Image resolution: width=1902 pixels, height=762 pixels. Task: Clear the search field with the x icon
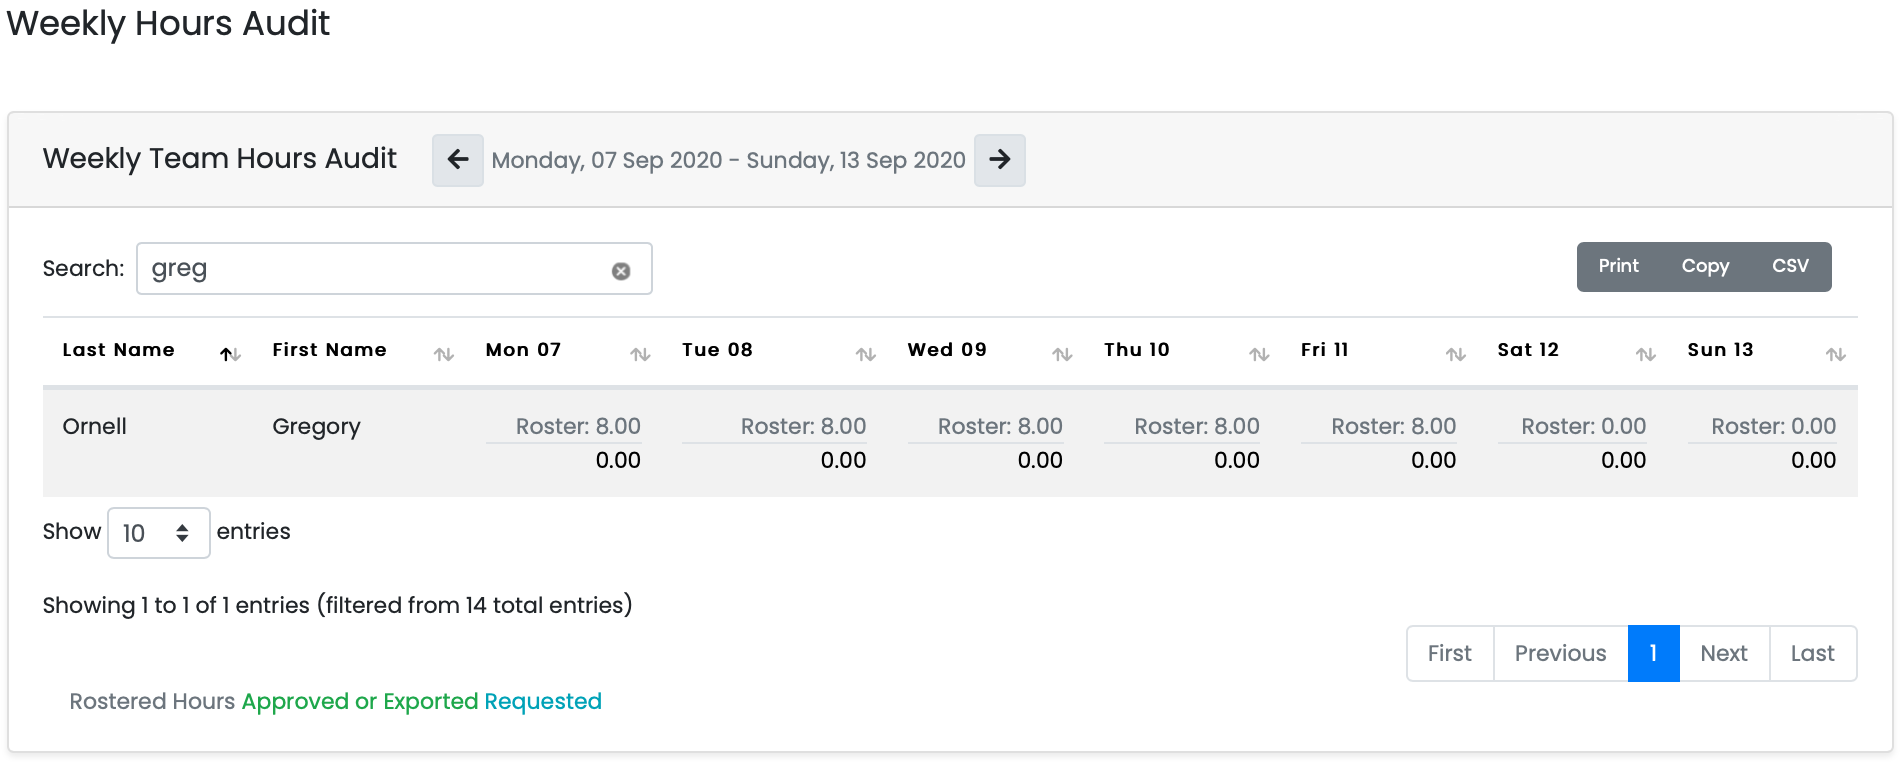pos(621,271)
